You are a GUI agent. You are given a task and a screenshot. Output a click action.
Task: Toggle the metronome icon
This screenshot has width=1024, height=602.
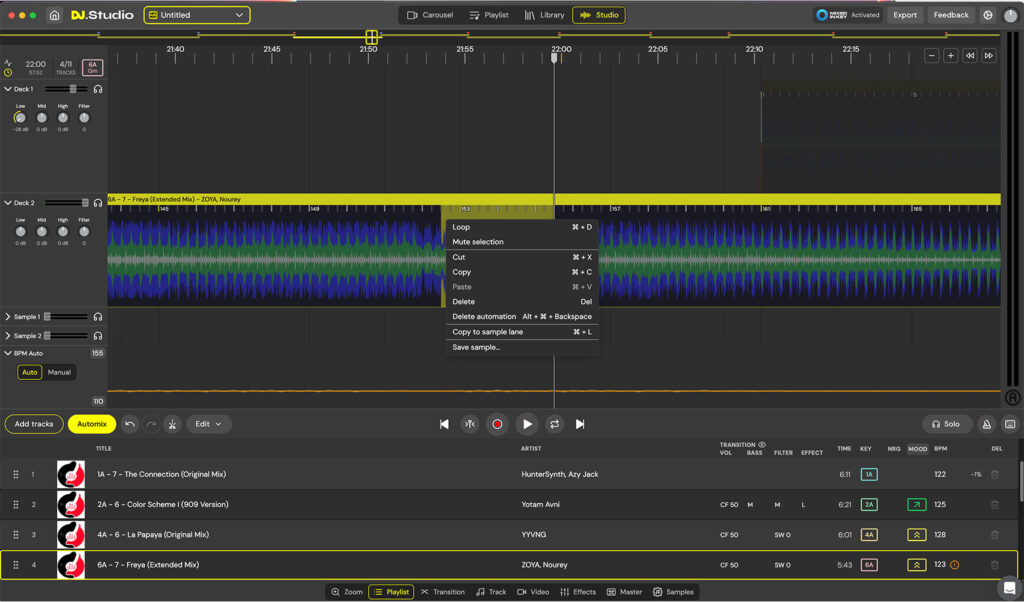(x=987, y=424)
